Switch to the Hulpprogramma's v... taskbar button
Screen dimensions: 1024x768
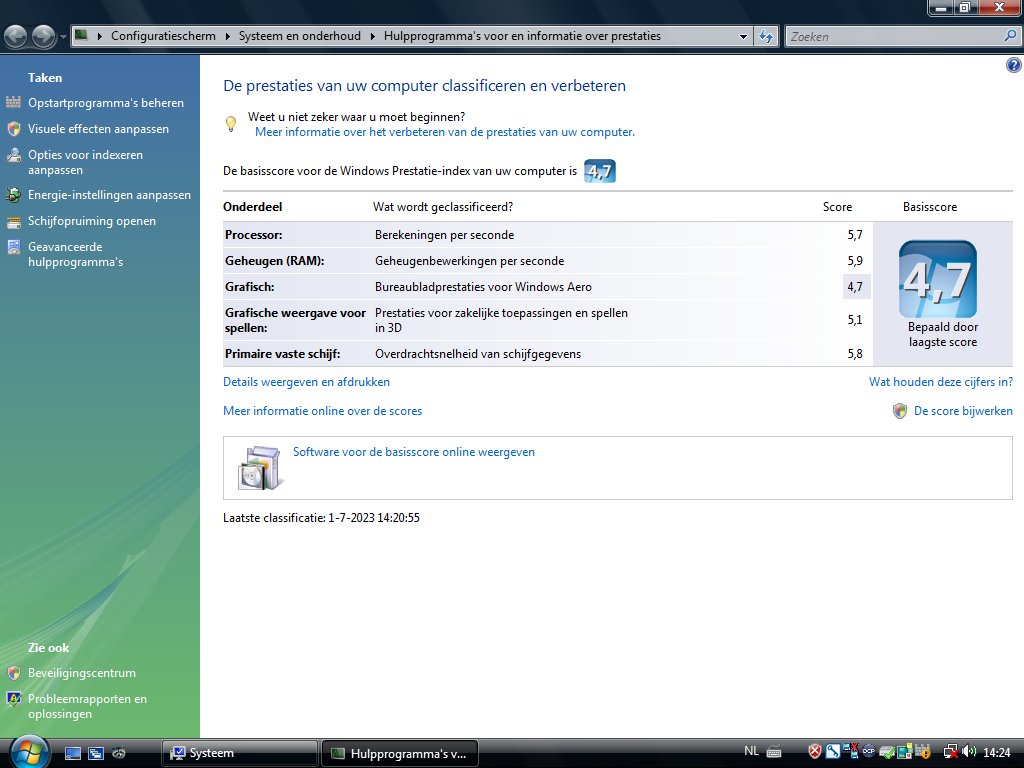(400, 753)
